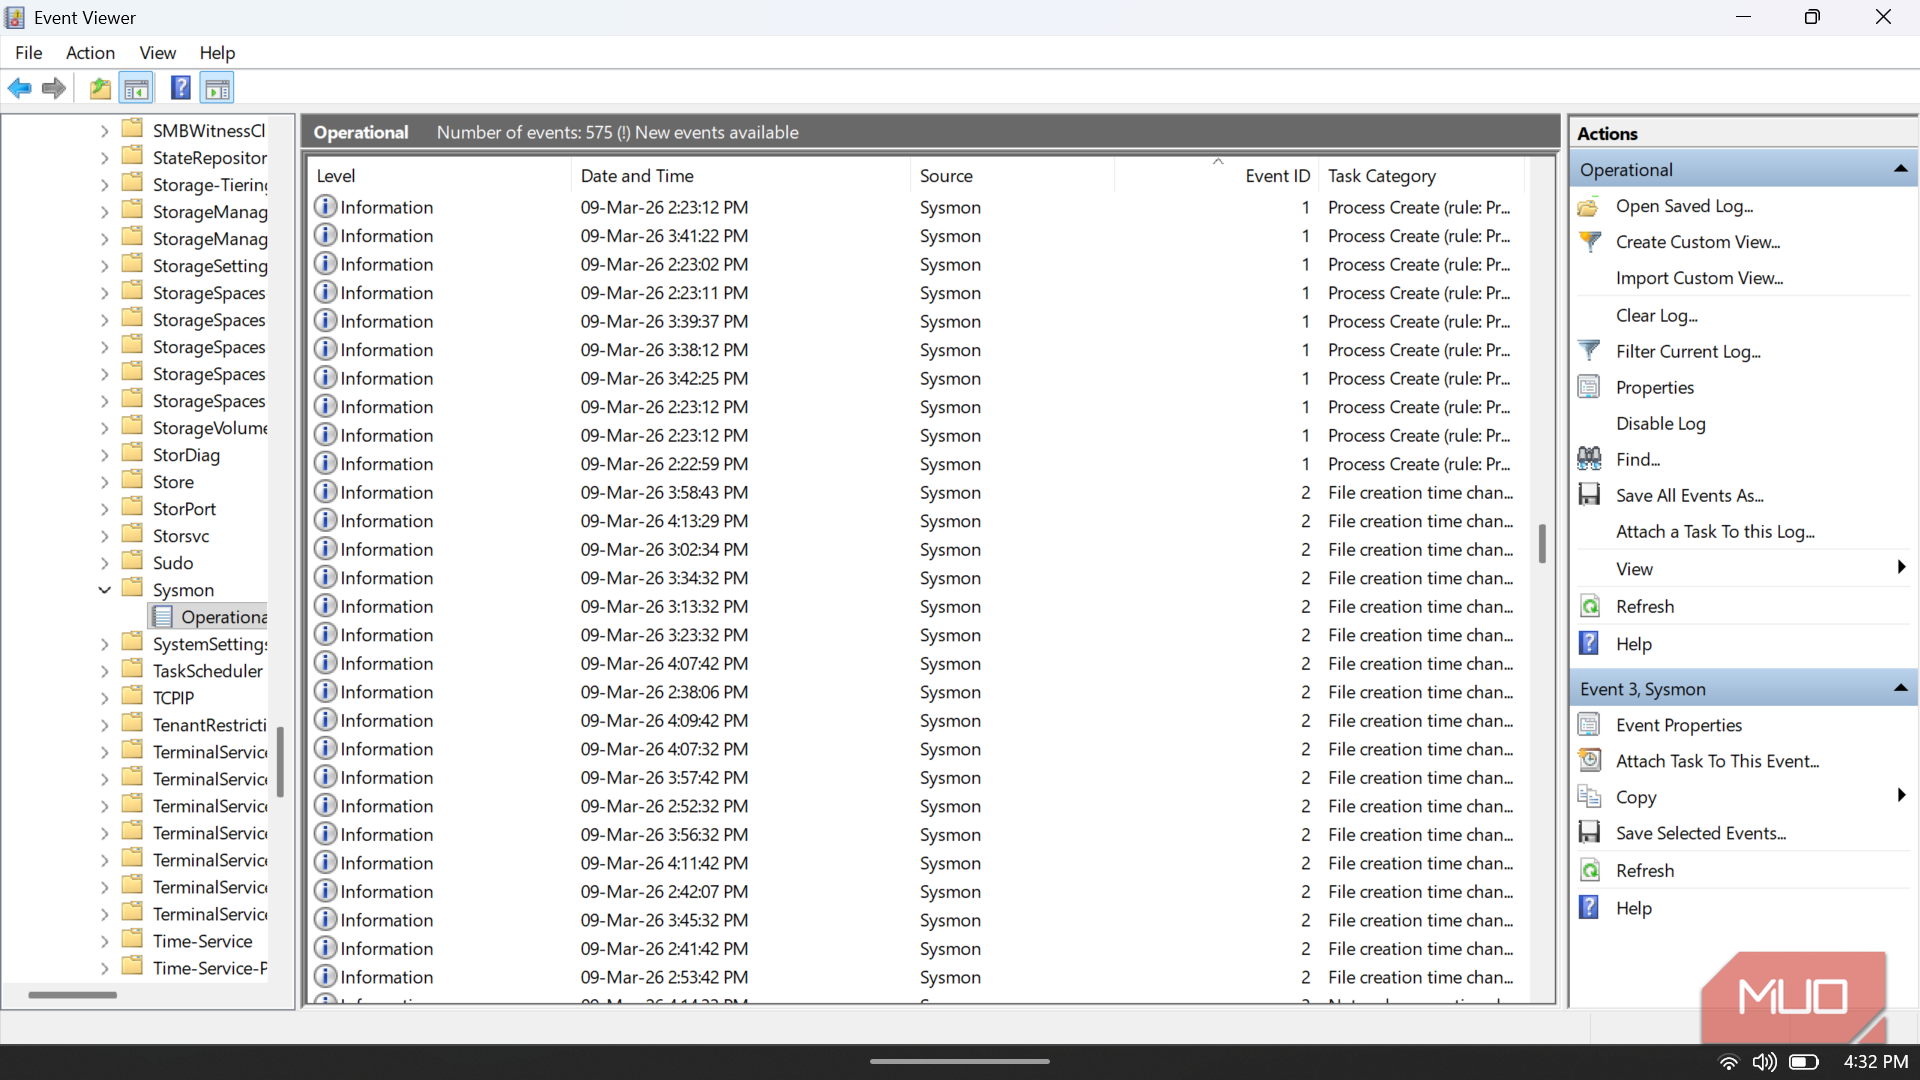Click the Up One Level folder icon

point(100,89)
